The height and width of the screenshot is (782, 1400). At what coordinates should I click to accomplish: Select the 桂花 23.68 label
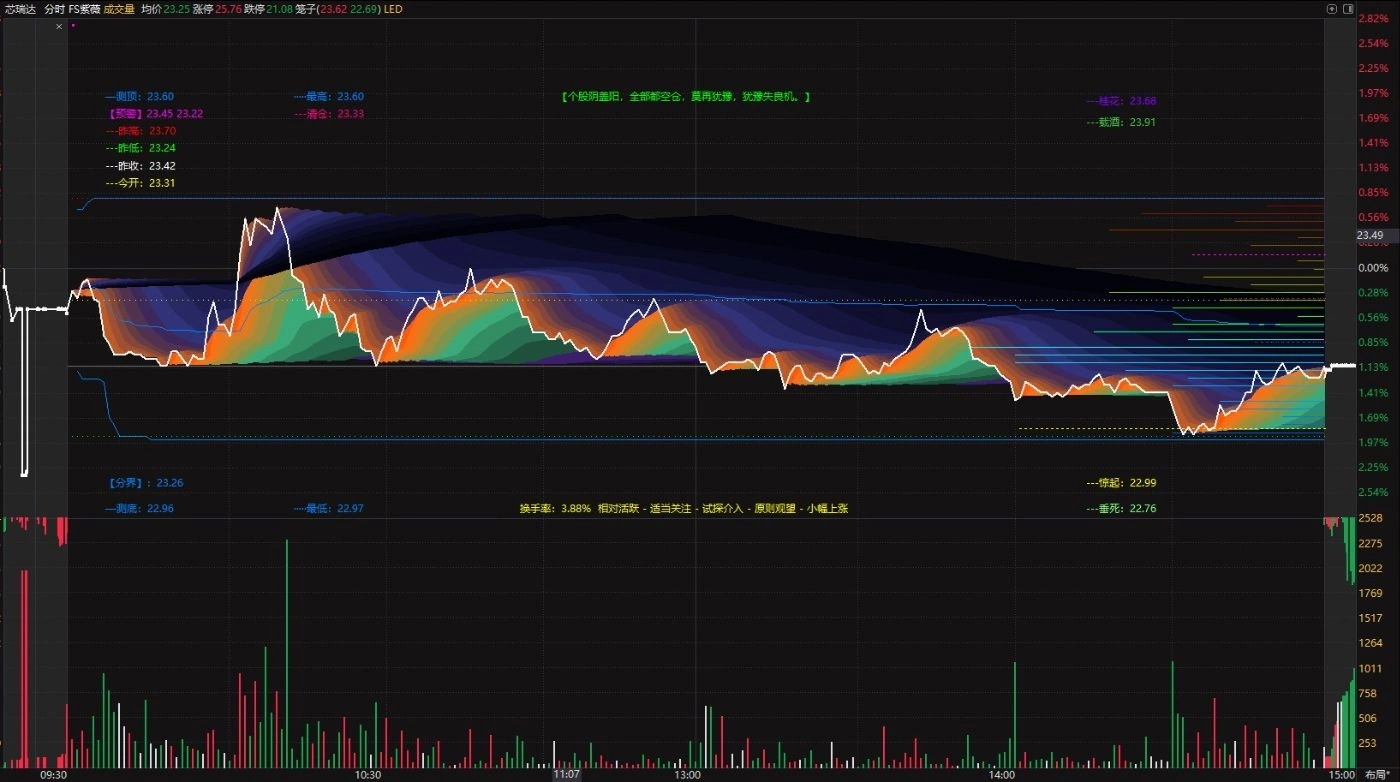tap(1121, 101)
